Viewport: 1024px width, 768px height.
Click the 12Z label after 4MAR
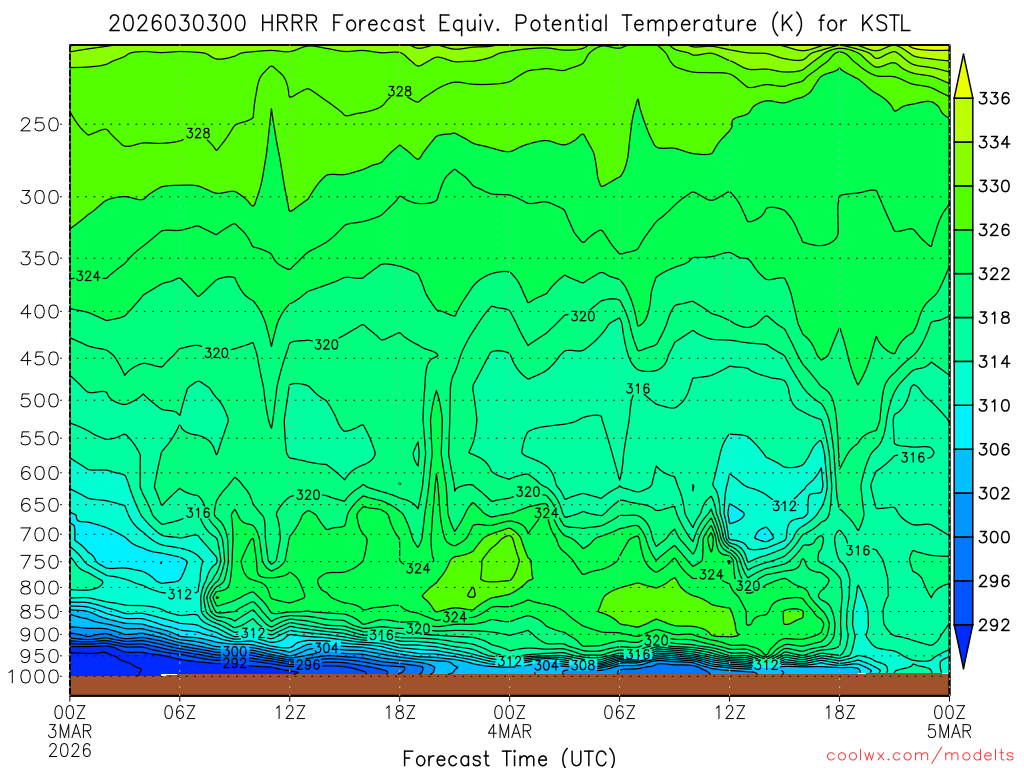729,711
